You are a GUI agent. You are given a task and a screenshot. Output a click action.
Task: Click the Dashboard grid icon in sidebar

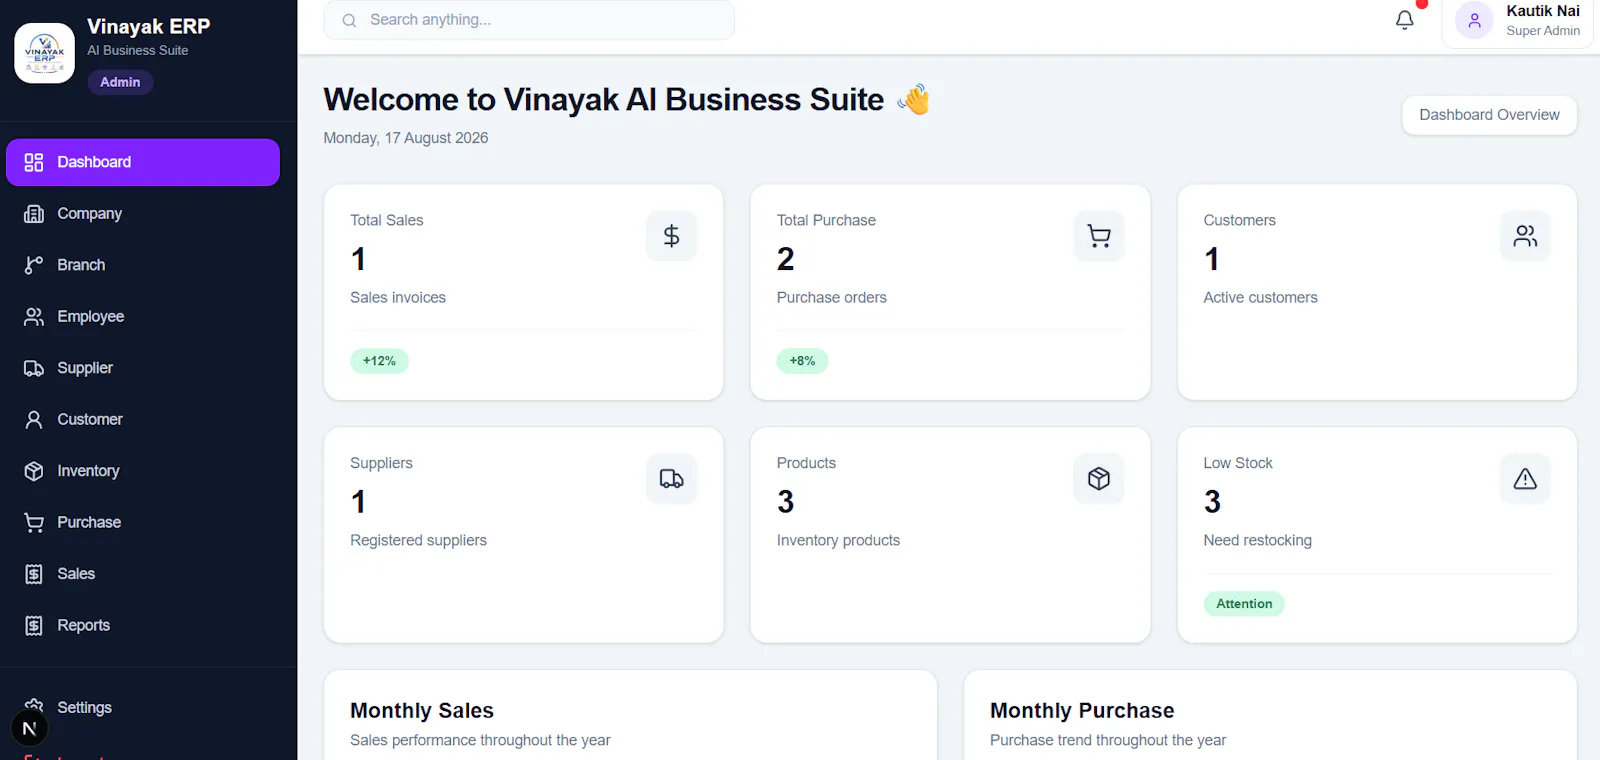34,162
